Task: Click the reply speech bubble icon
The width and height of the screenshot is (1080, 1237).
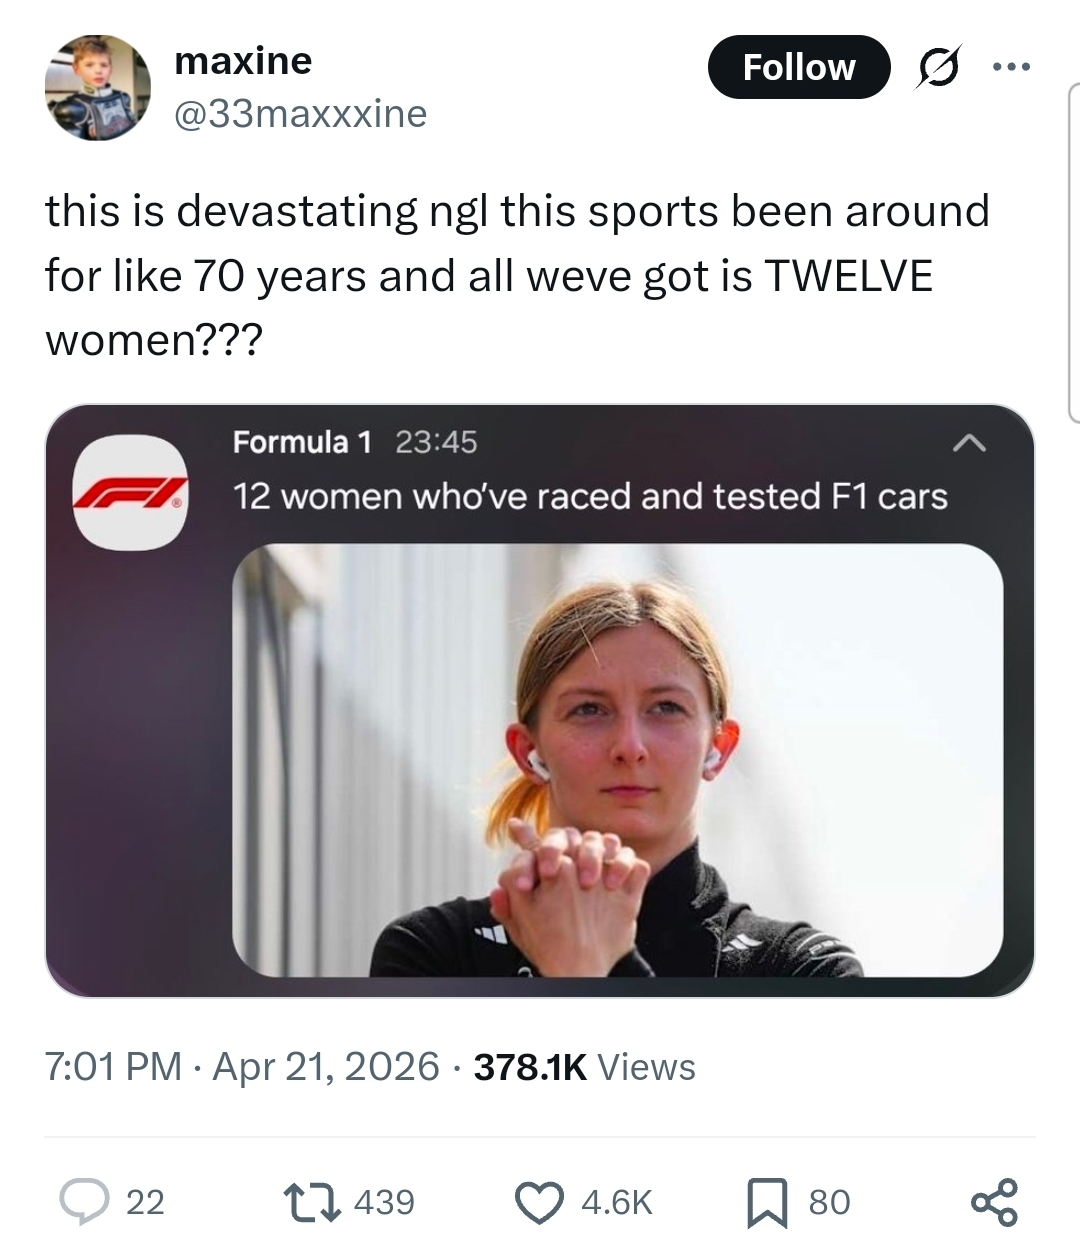Action: (83, 1201)
